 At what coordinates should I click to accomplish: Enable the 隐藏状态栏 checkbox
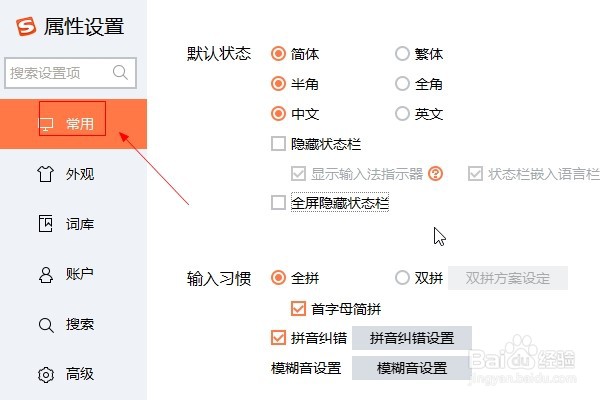279,144
